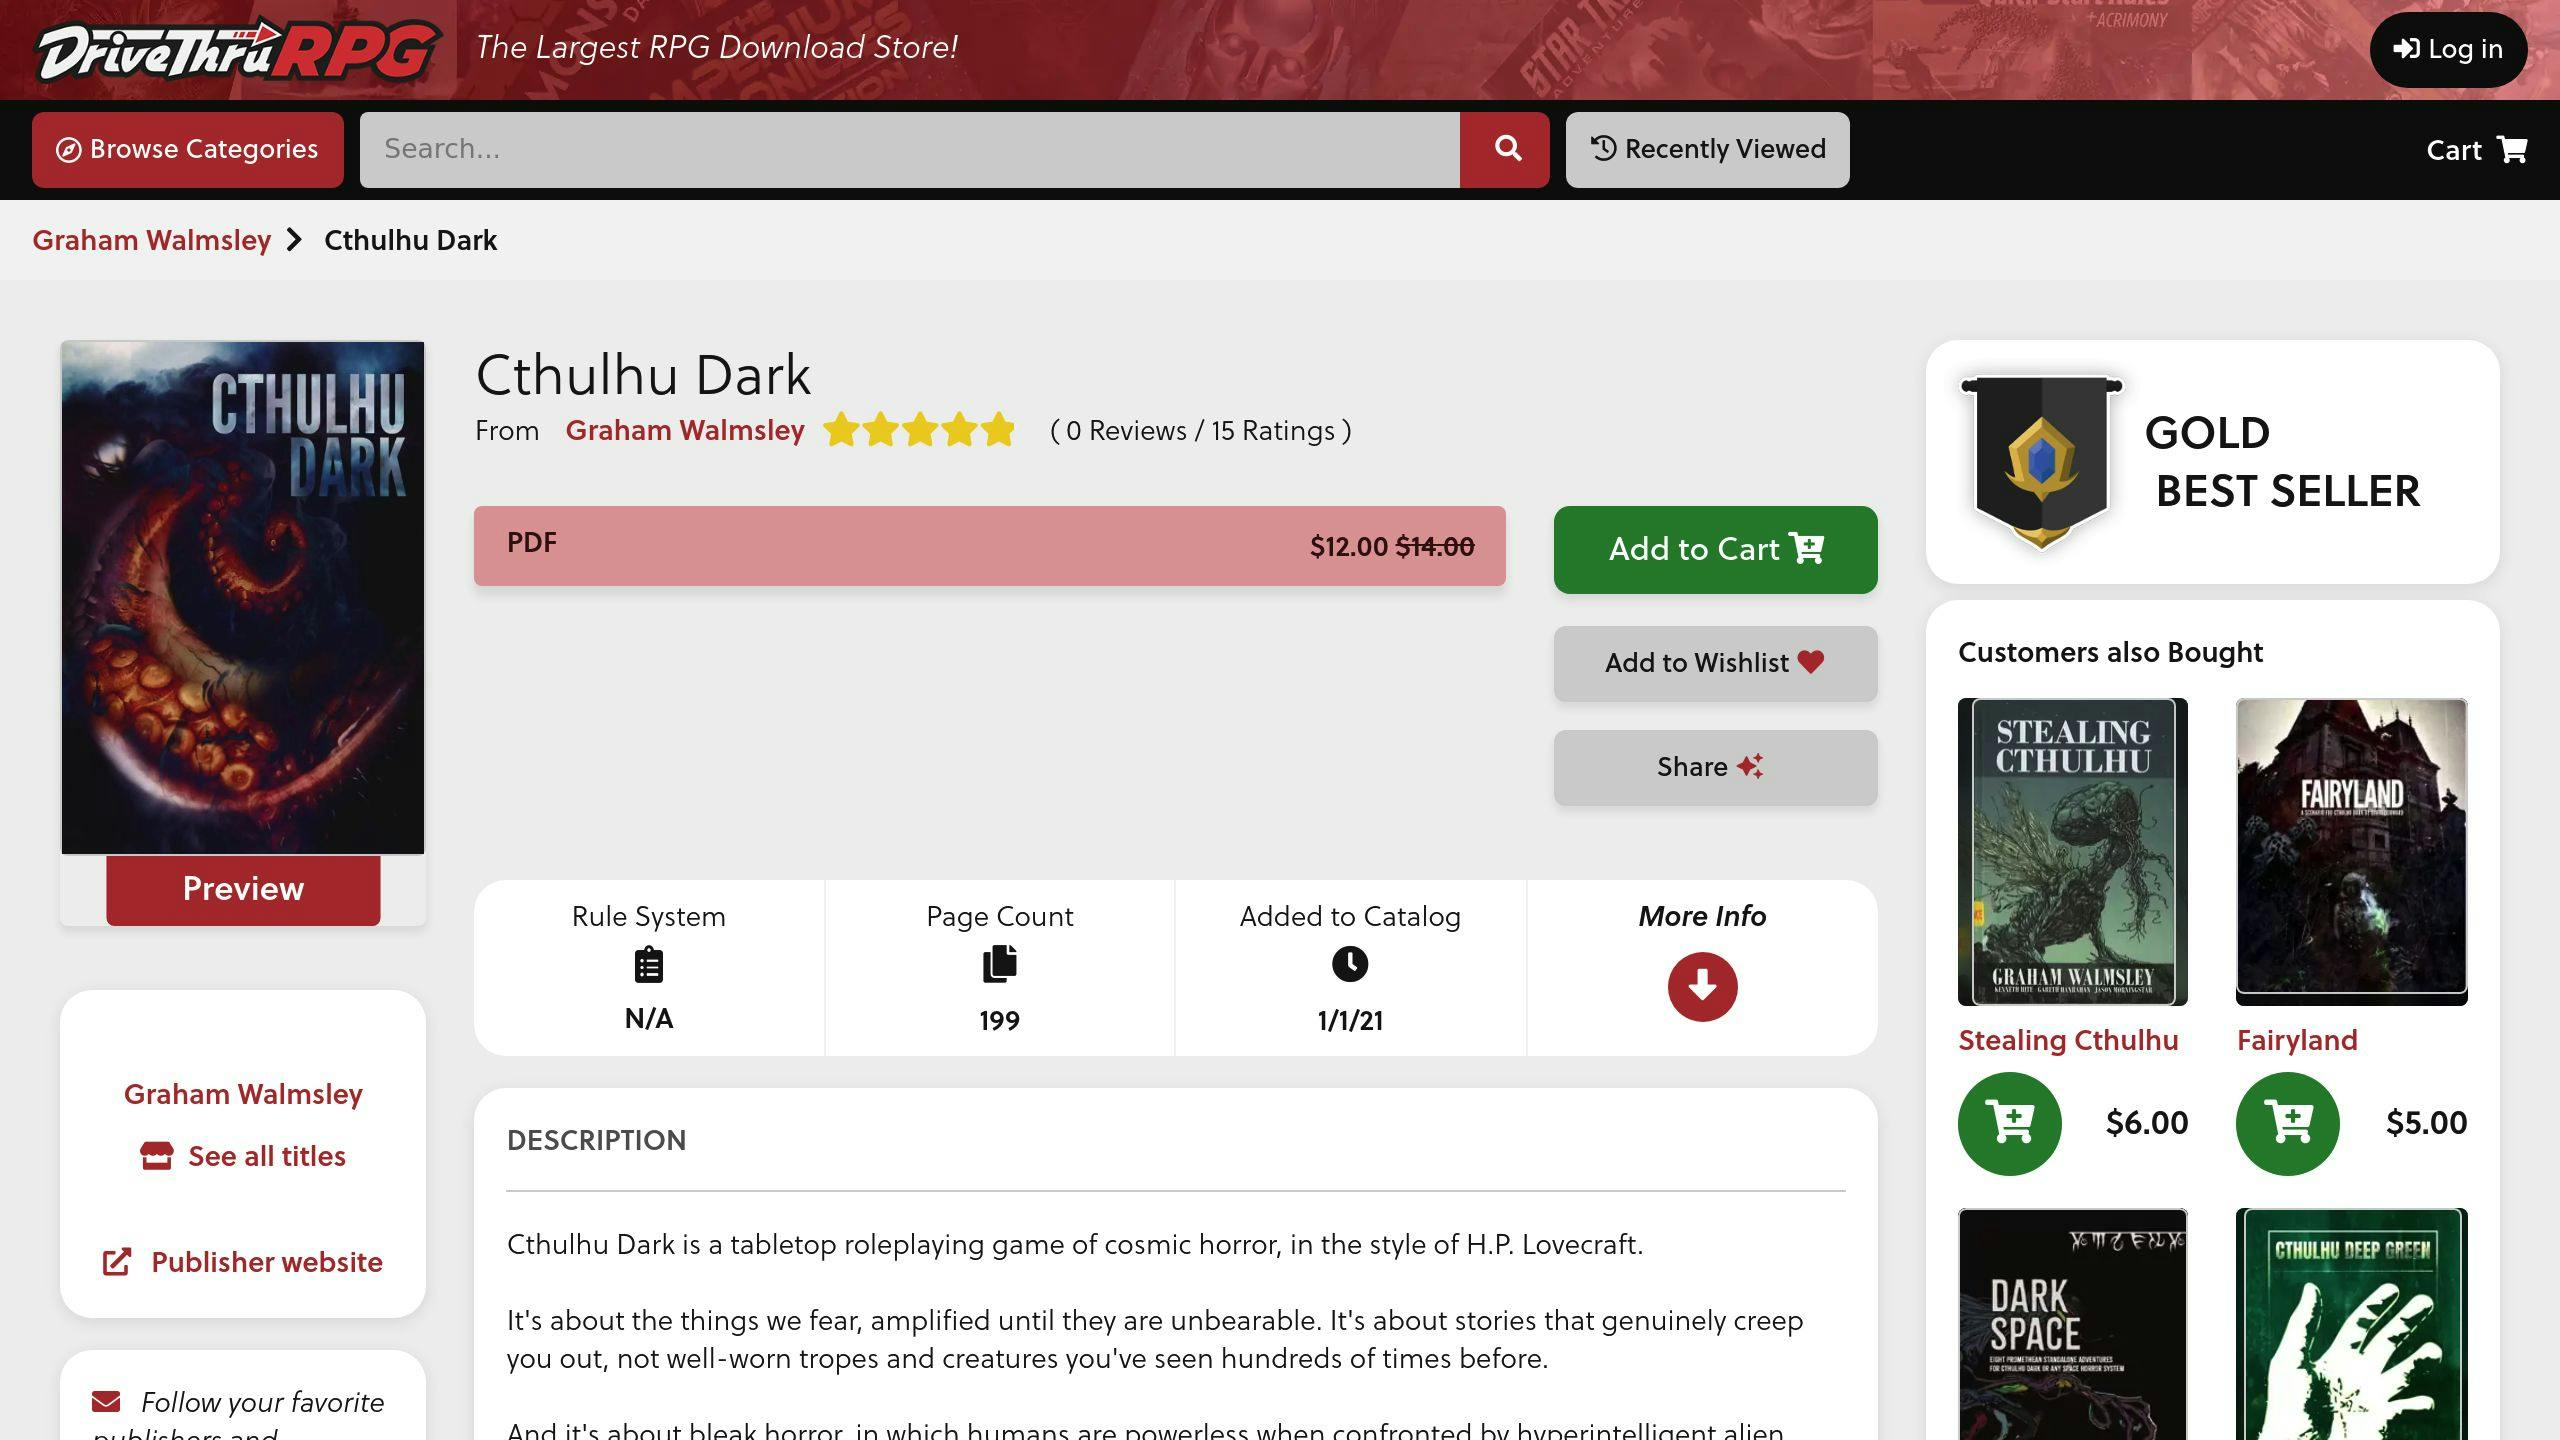Viewport: 2560px width, 1440px height.
Task: Open Stealing Cthulhu cover thumbnail
Action: point(2073,852)
